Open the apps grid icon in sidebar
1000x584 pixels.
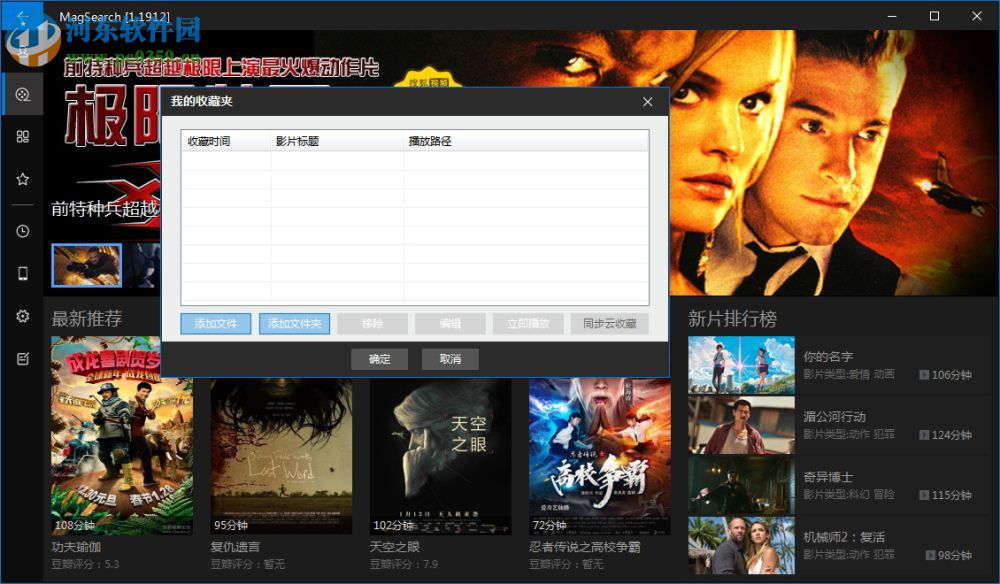point(22,136)
